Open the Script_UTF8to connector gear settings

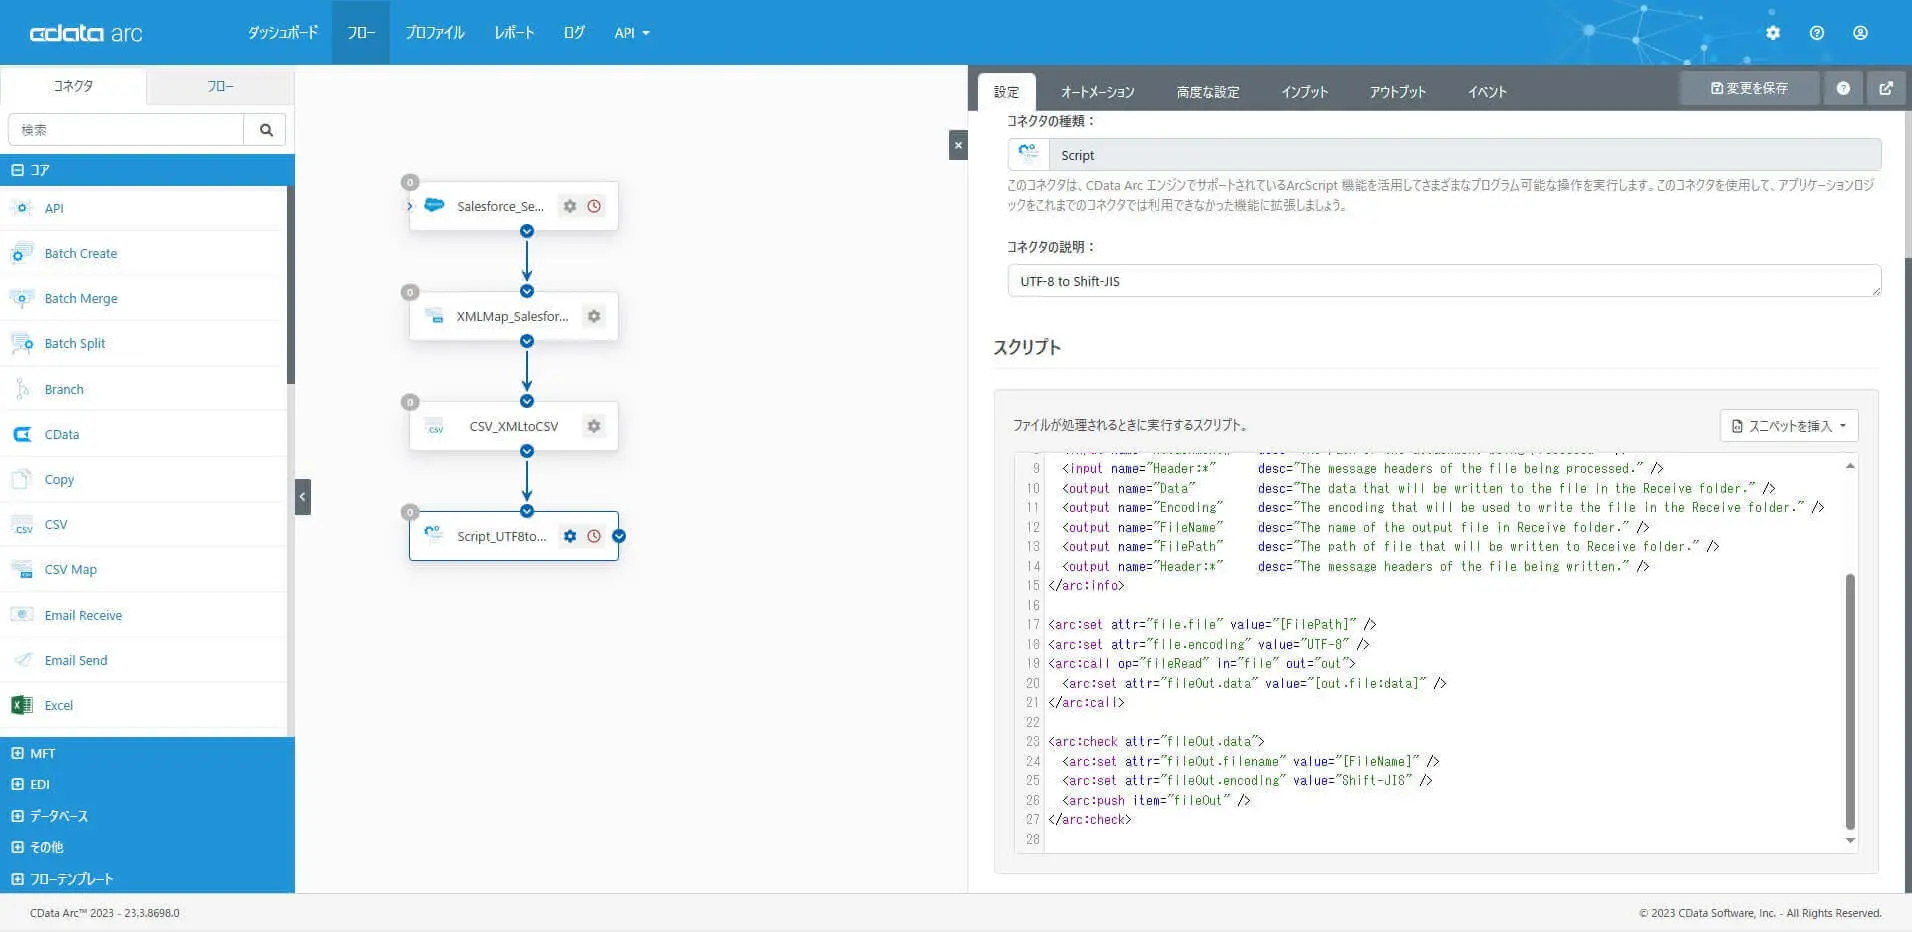tap(570, 536)
